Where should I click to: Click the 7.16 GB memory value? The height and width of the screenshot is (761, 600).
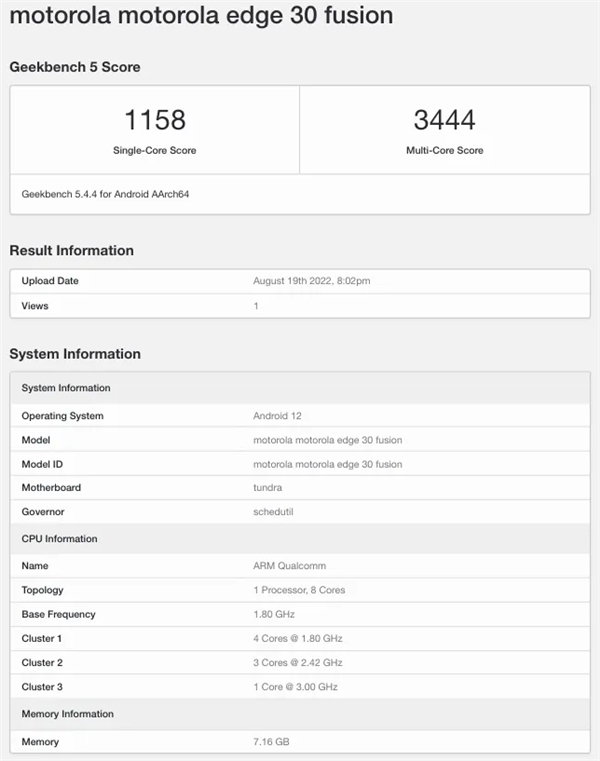(x=271, y=742)
